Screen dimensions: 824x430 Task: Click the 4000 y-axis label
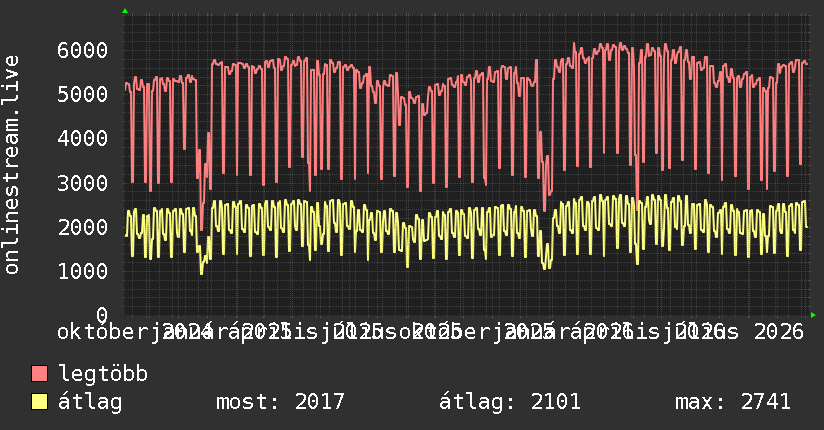tap(83, 139)
